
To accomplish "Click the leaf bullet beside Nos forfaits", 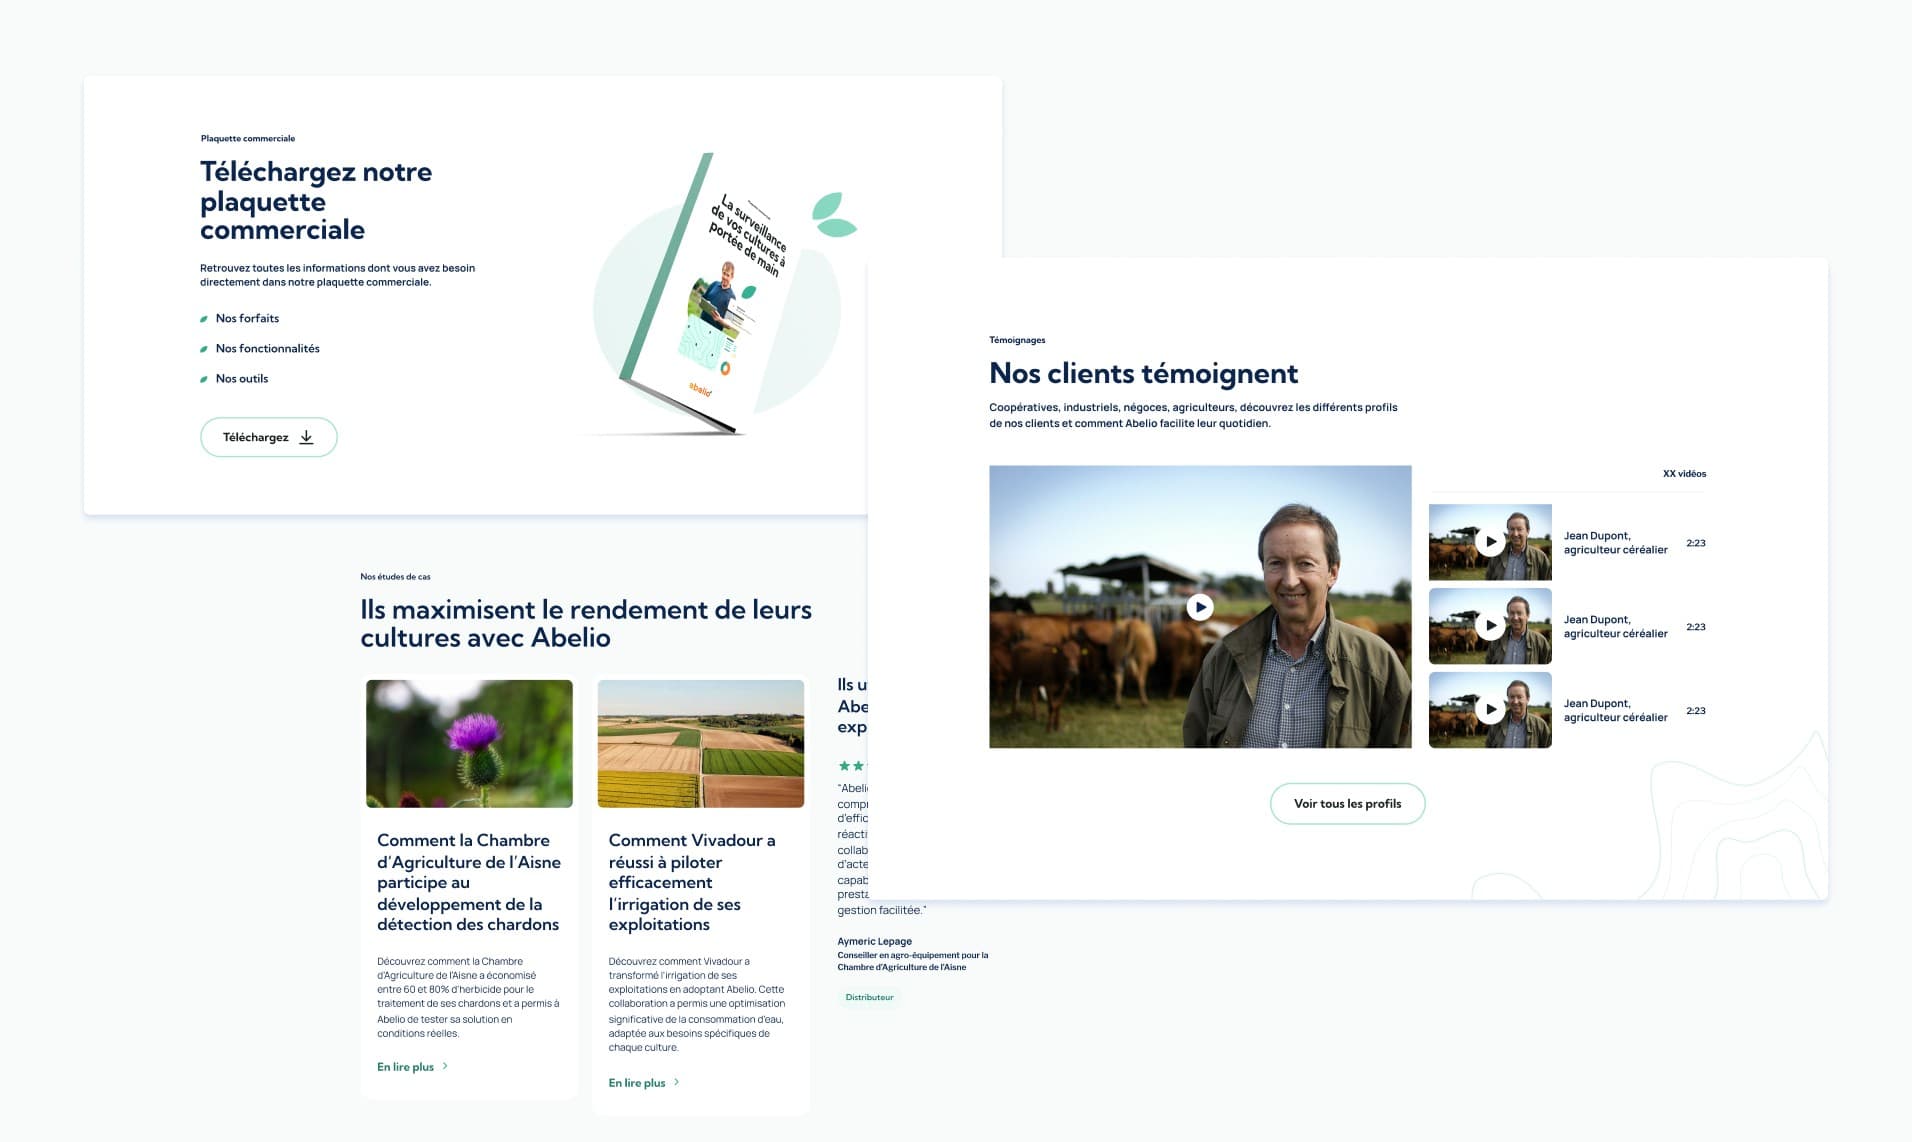I will point(204,319).
